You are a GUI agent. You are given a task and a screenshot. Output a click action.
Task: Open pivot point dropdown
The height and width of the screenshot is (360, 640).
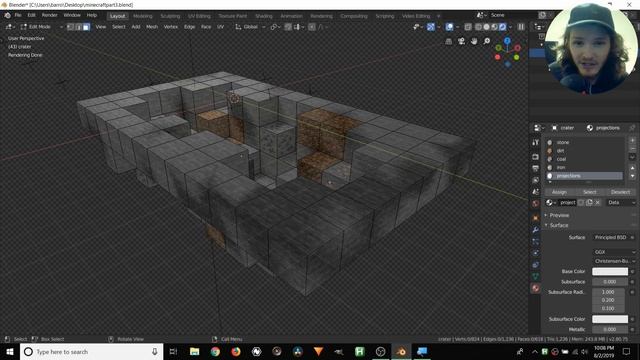coord(275,27)
